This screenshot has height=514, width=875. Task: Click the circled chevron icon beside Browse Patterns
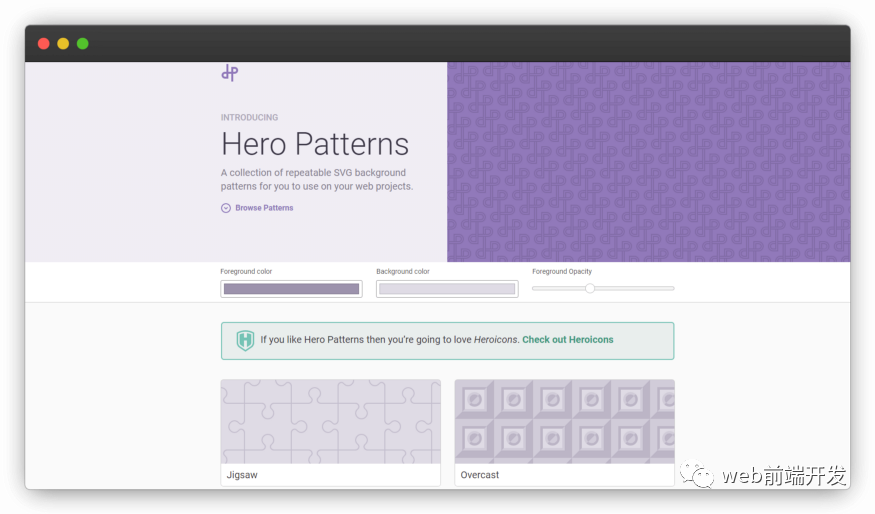(225, 208)
